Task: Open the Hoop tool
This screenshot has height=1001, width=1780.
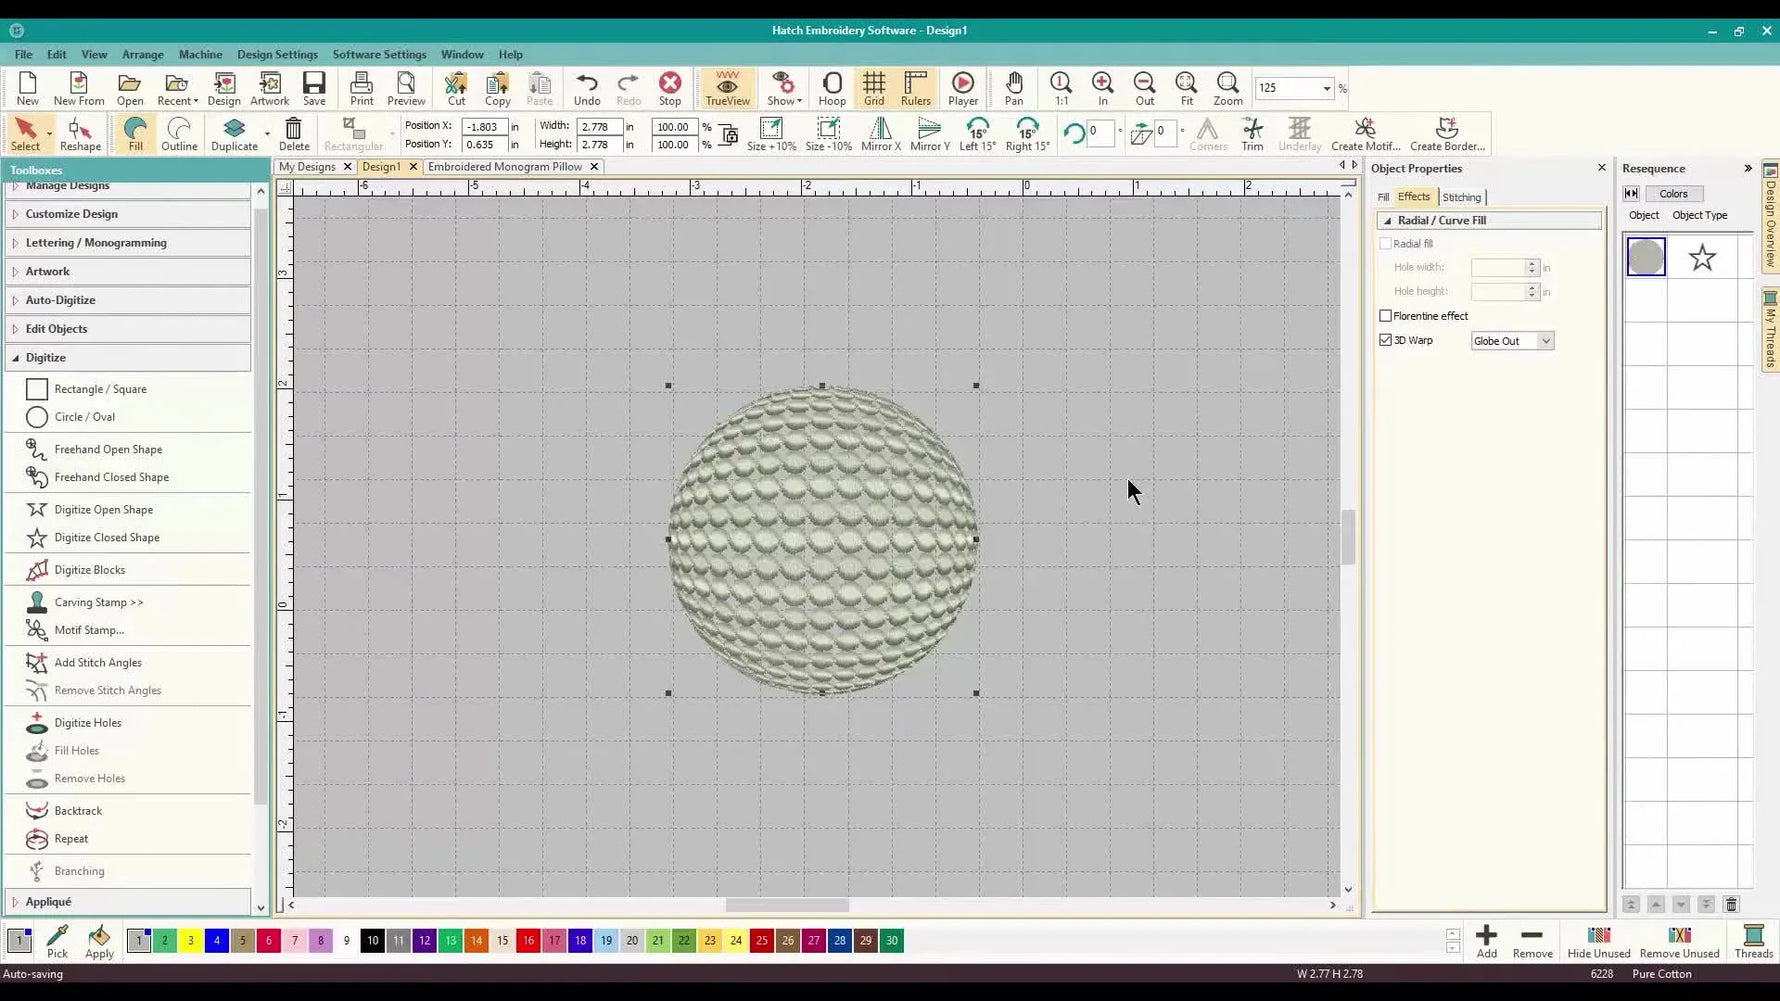Action: pos(832,88)
